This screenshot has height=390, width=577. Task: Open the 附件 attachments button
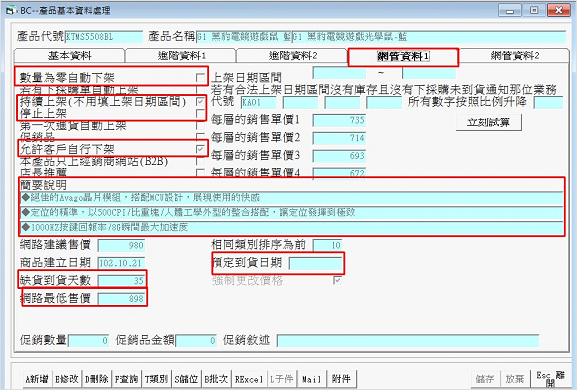(x=341, y=379)
